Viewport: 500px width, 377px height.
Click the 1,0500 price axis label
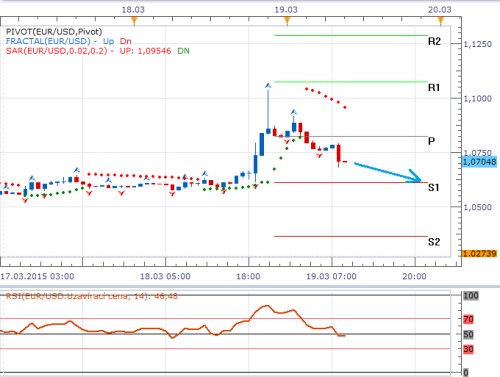coord(478,207)
